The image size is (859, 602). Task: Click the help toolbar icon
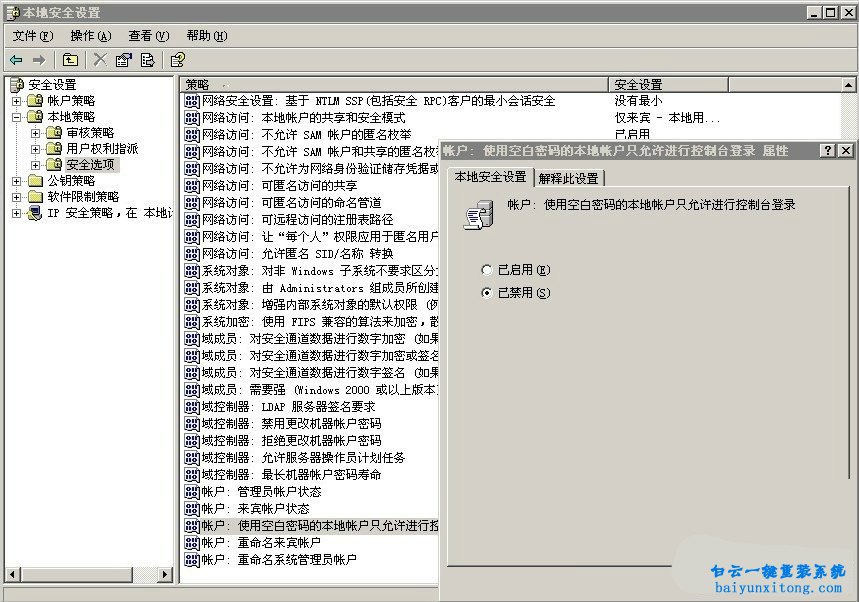pyautogui.click(x=176, y=59)
